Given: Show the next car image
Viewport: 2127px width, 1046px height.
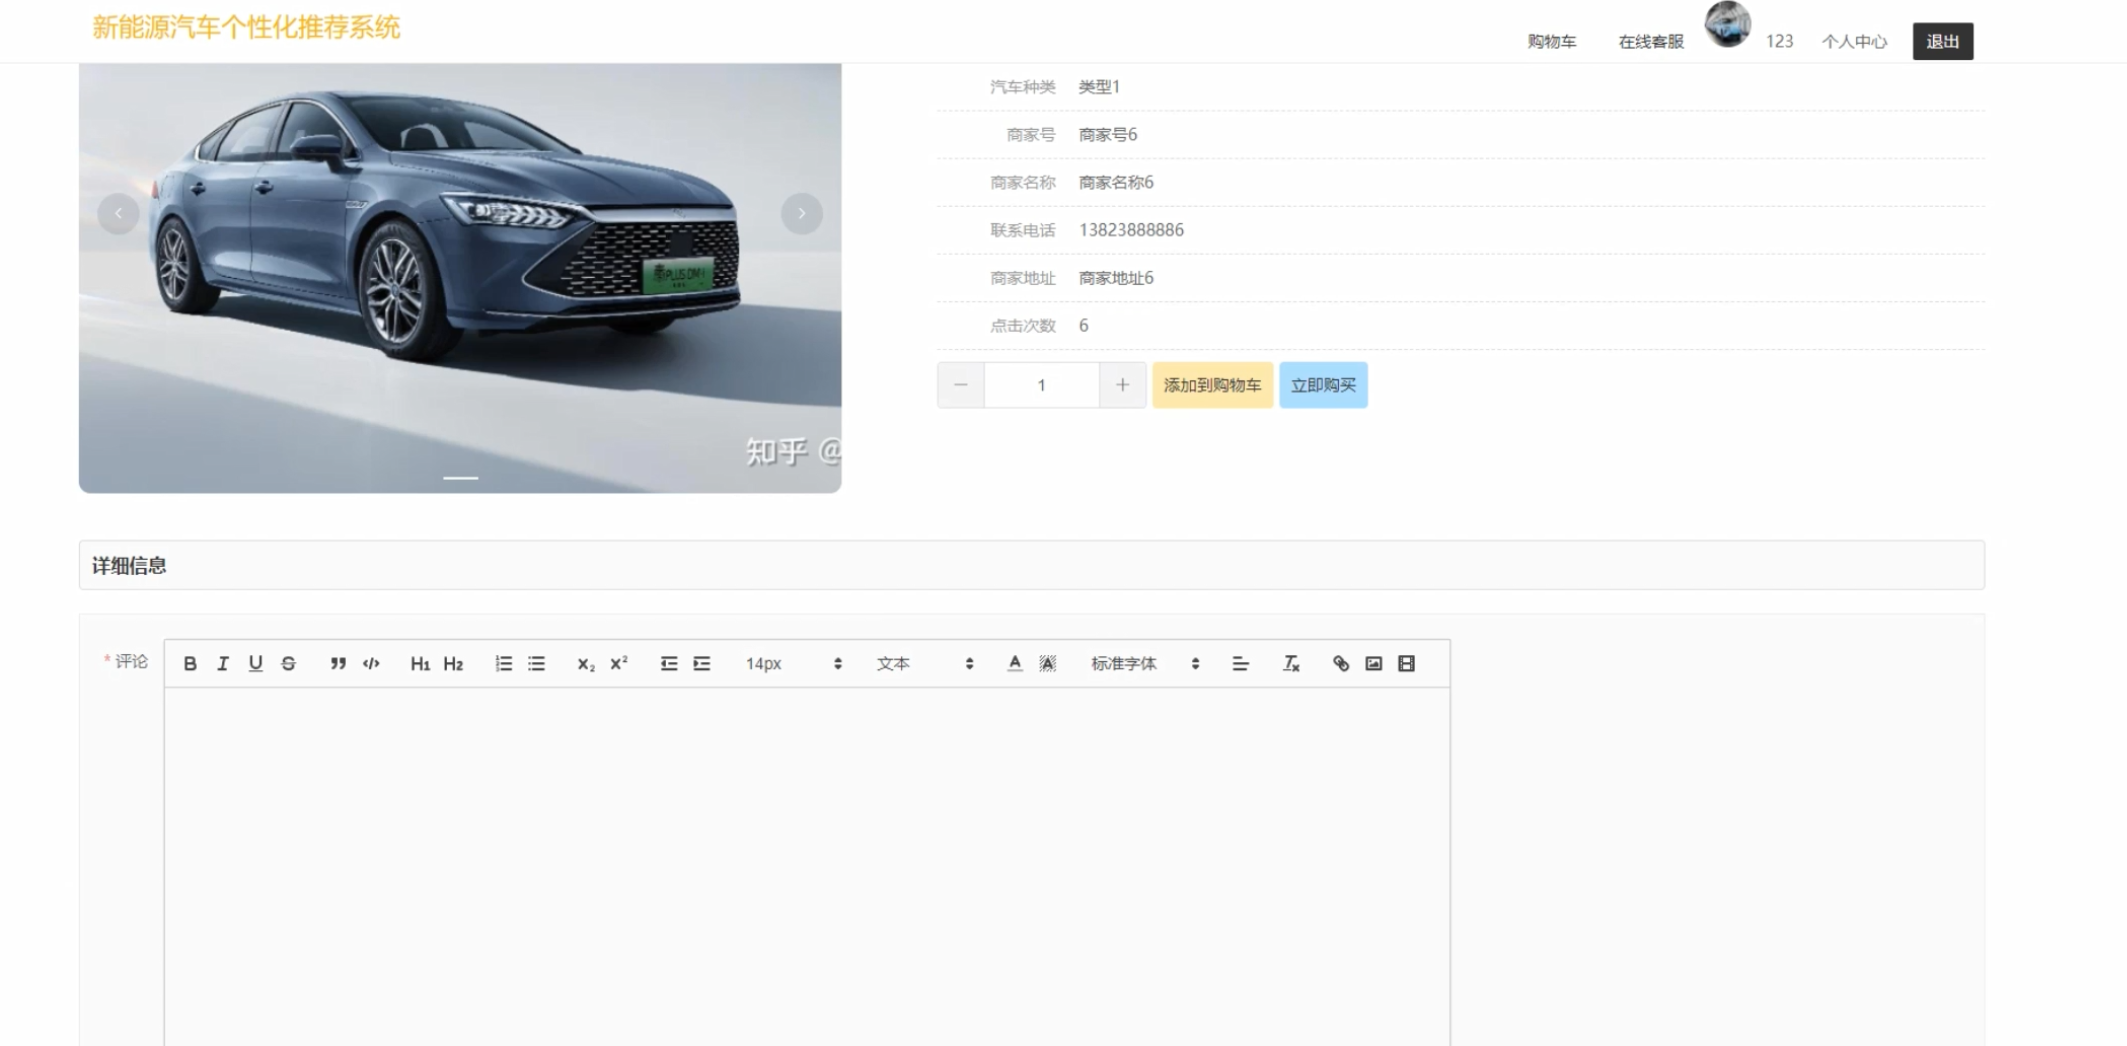Looking at the screenshot, I should 801,213.
